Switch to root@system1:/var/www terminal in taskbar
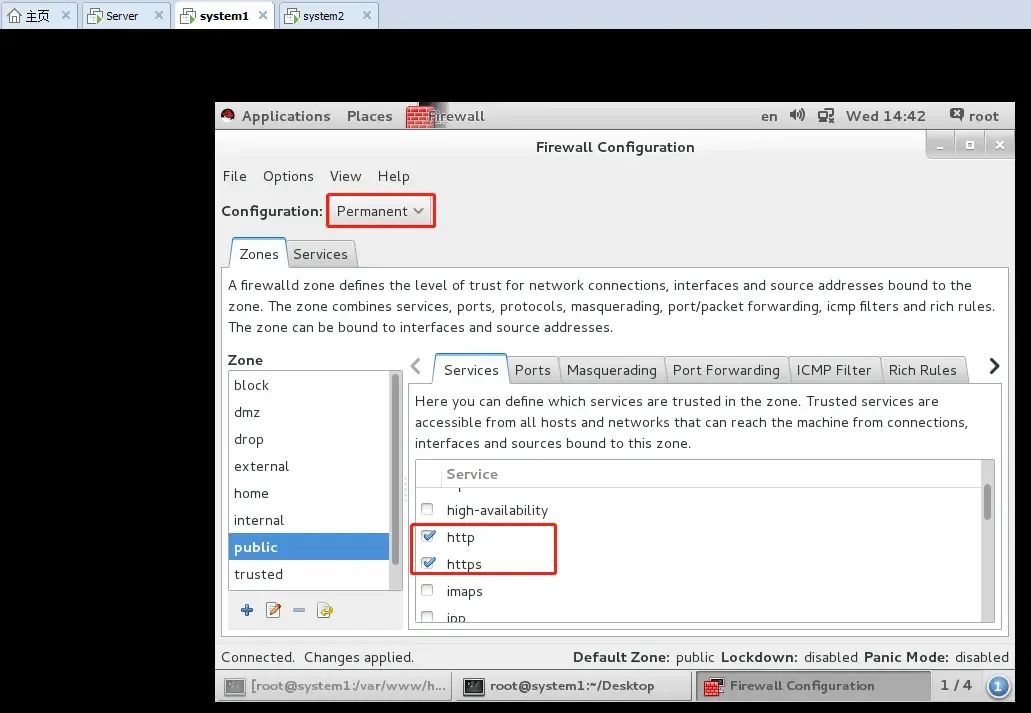Image resolution: width=1031 pixels, height=713 pixels. pos(335,686)
